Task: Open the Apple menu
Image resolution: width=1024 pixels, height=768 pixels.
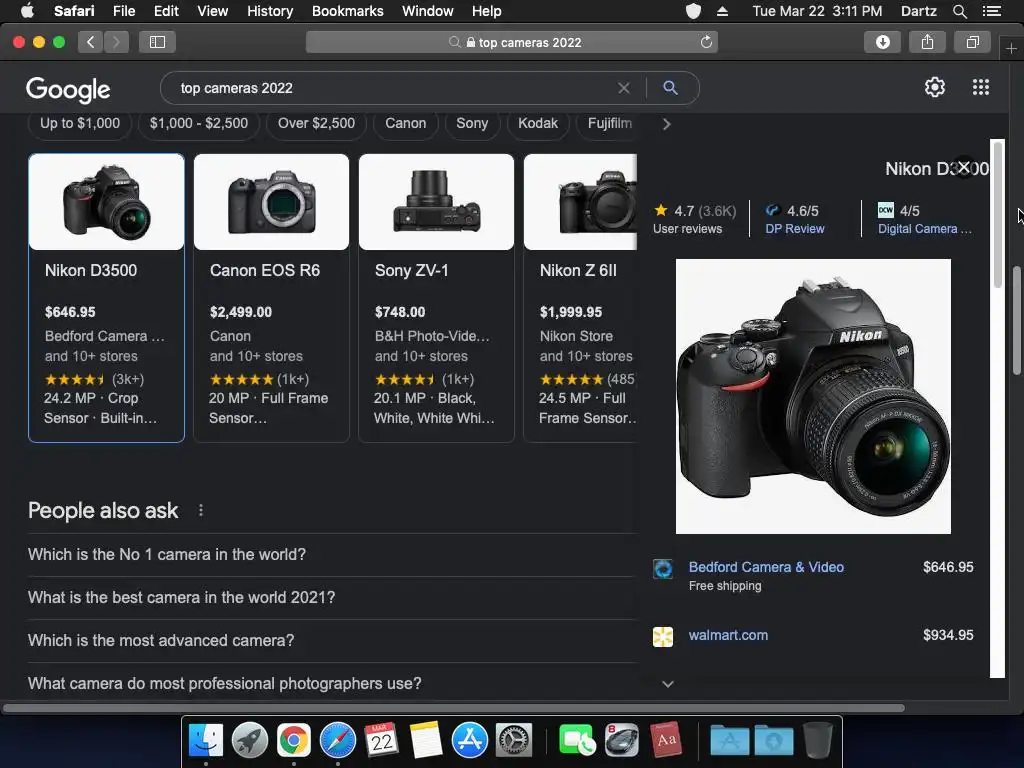Action: (x=27, y=11)
